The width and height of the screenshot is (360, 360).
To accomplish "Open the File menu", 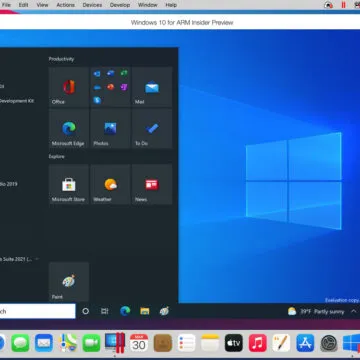I will tap(6, 5).
